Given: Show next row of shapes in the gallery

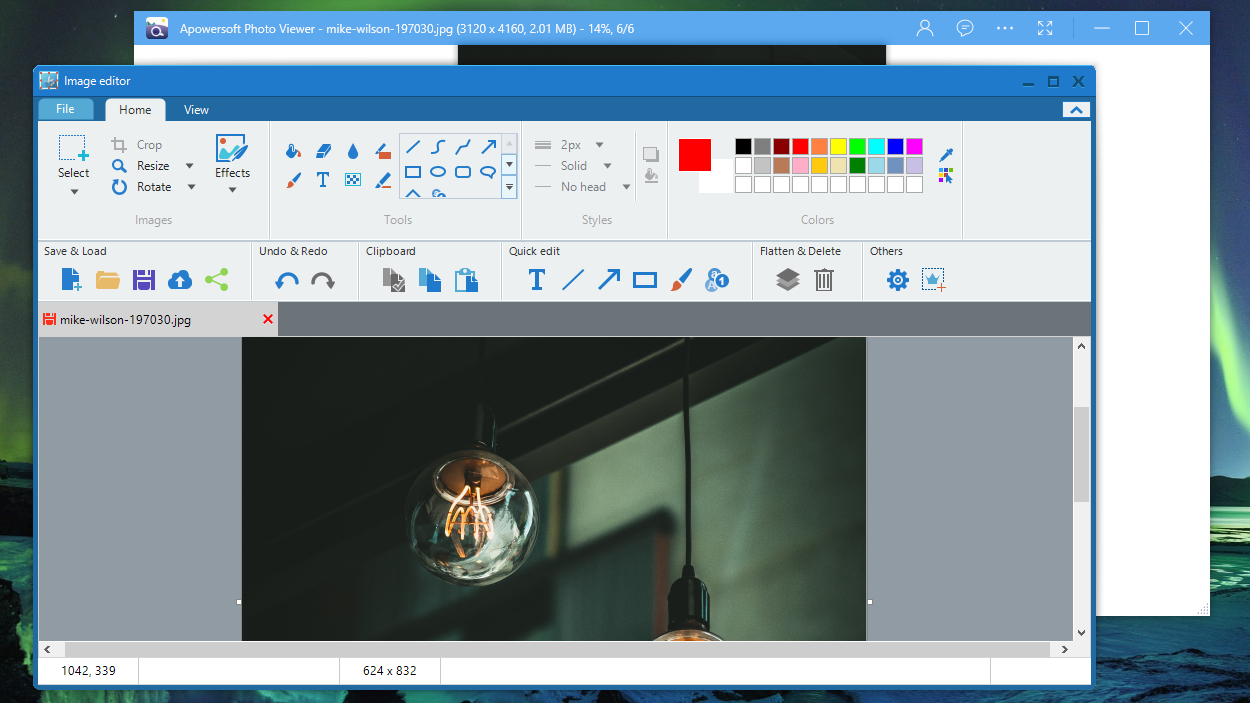Looking at the screenshot, I should point(509,164).
